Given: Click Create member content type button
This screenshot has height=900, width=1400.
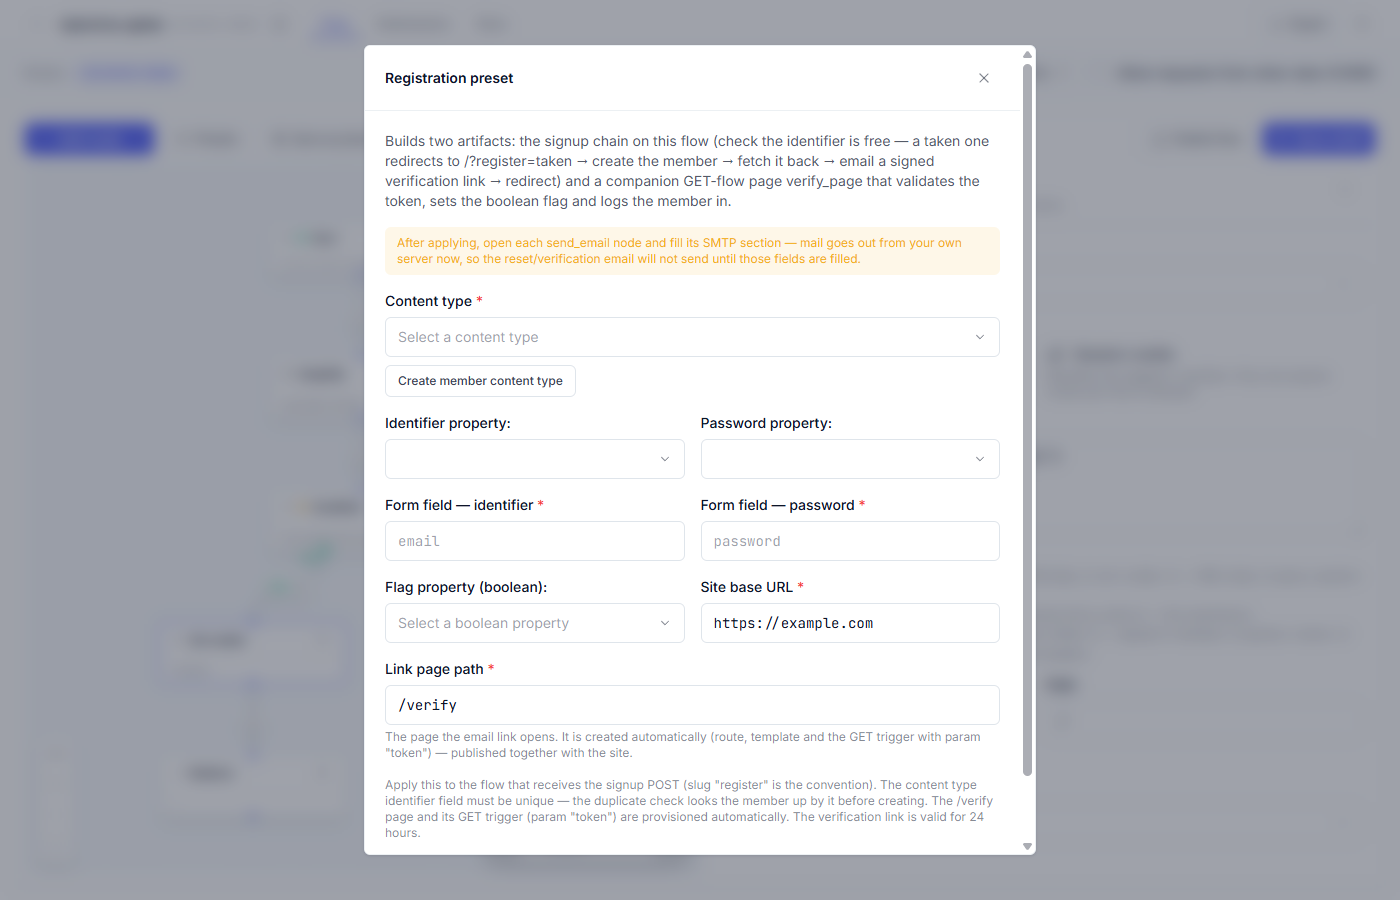Looking at the screenshot, I should point(480,381).
